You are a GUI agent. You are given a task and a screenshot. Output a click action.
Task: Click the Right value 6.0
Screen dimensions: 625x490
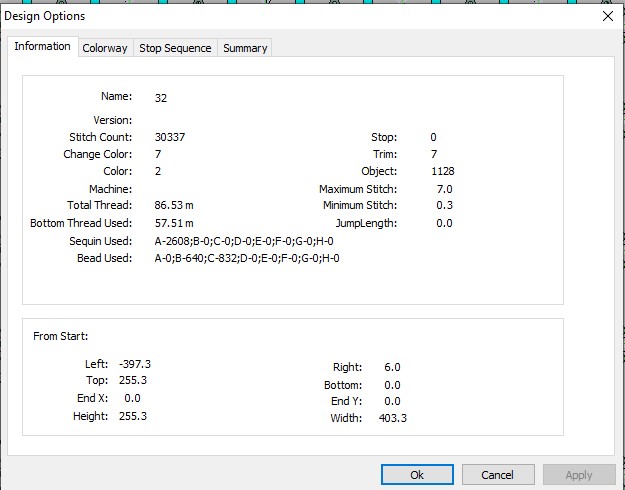click(x=392, y=367)
